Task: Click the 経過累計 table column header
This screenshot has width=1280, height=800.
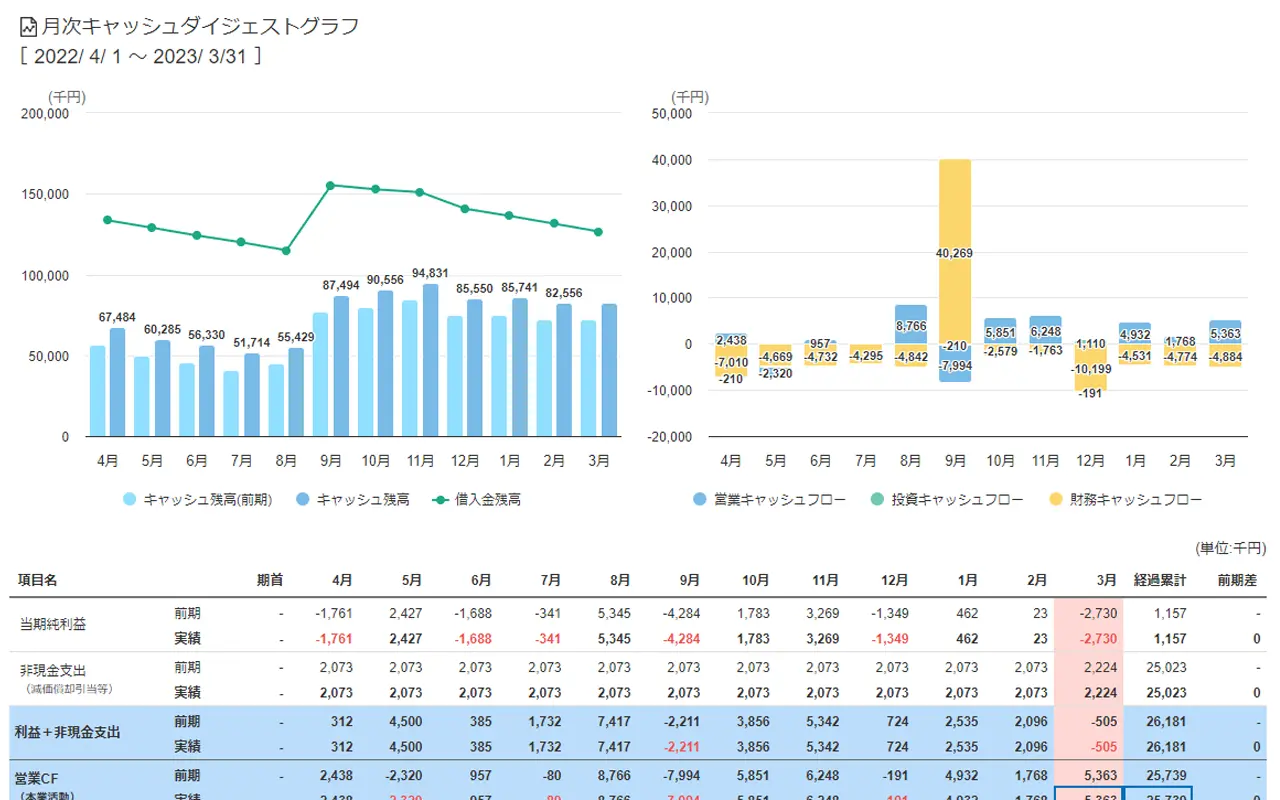Action: coord(1160,580)
